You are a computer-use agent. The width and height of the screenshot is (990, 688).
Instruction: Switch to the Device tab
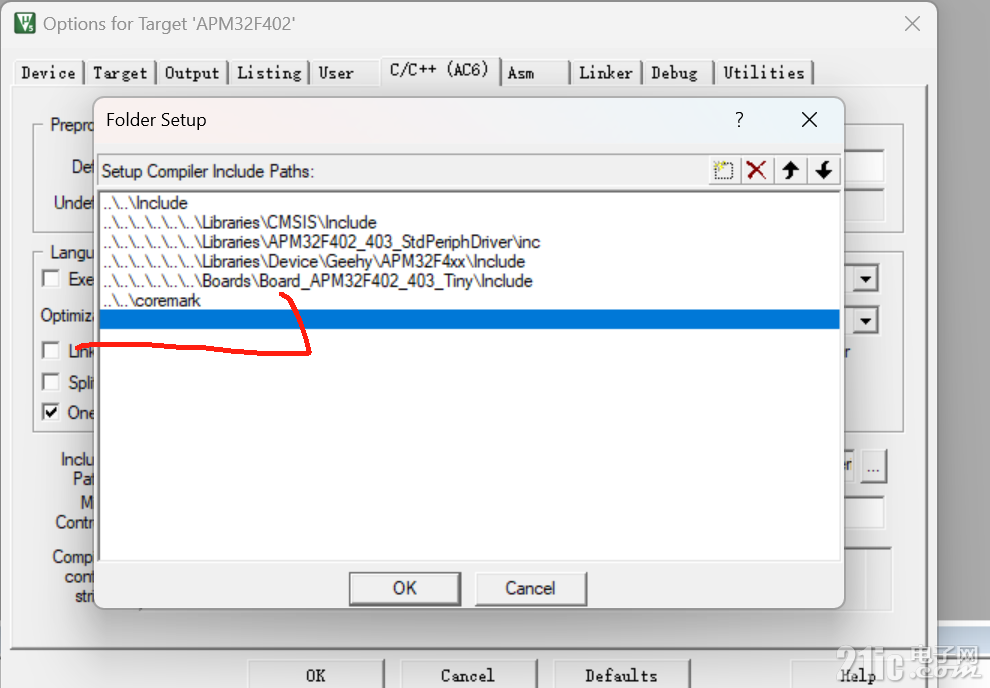tap(49, 73)
